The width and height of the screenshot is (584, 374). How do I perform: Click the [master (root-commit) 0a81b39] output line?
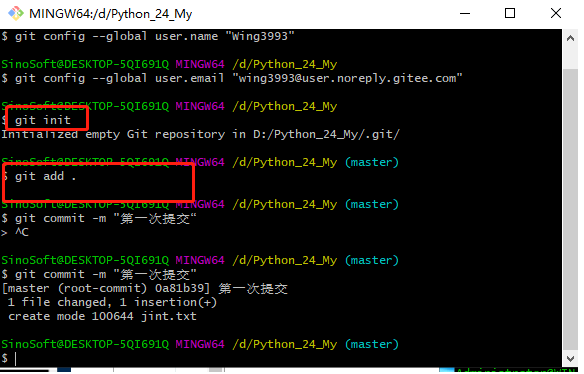click(145, 288)
